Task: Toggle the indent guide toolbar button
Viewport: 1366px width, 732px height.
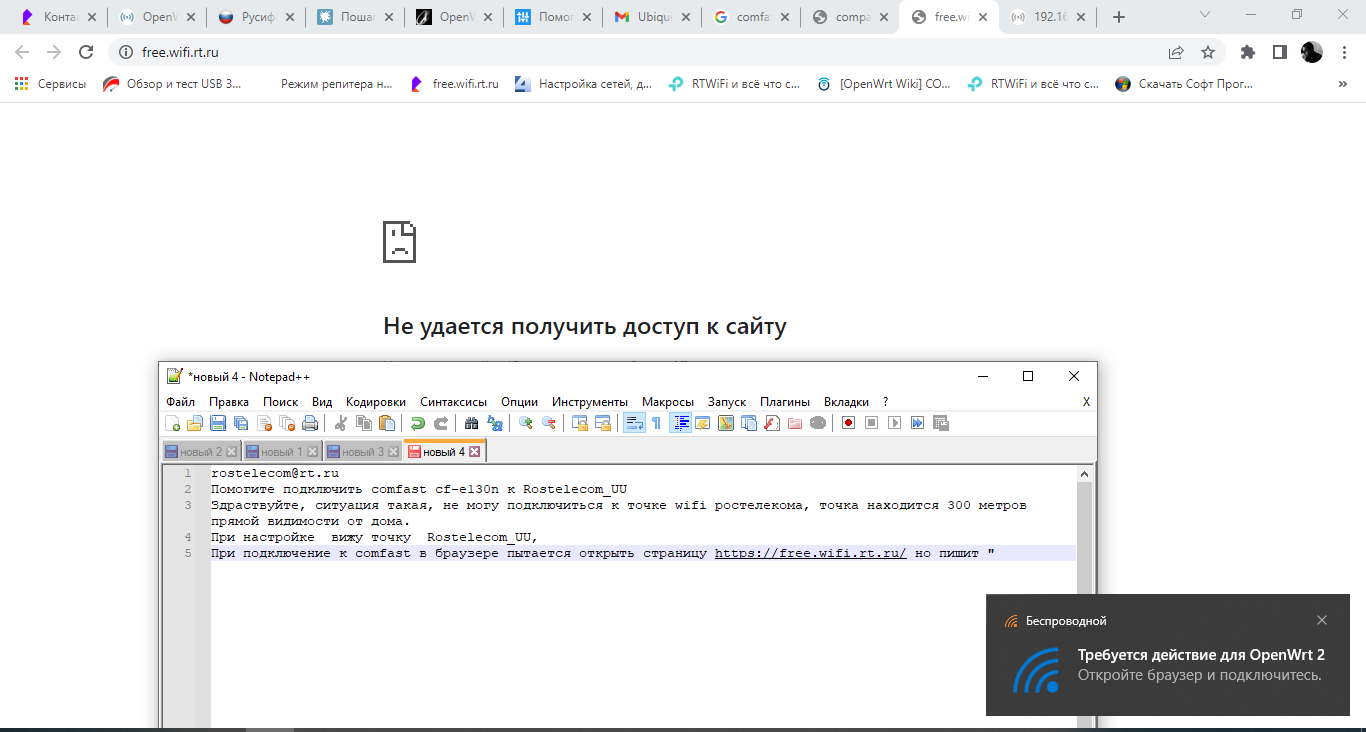Action: tap(681, 423)
